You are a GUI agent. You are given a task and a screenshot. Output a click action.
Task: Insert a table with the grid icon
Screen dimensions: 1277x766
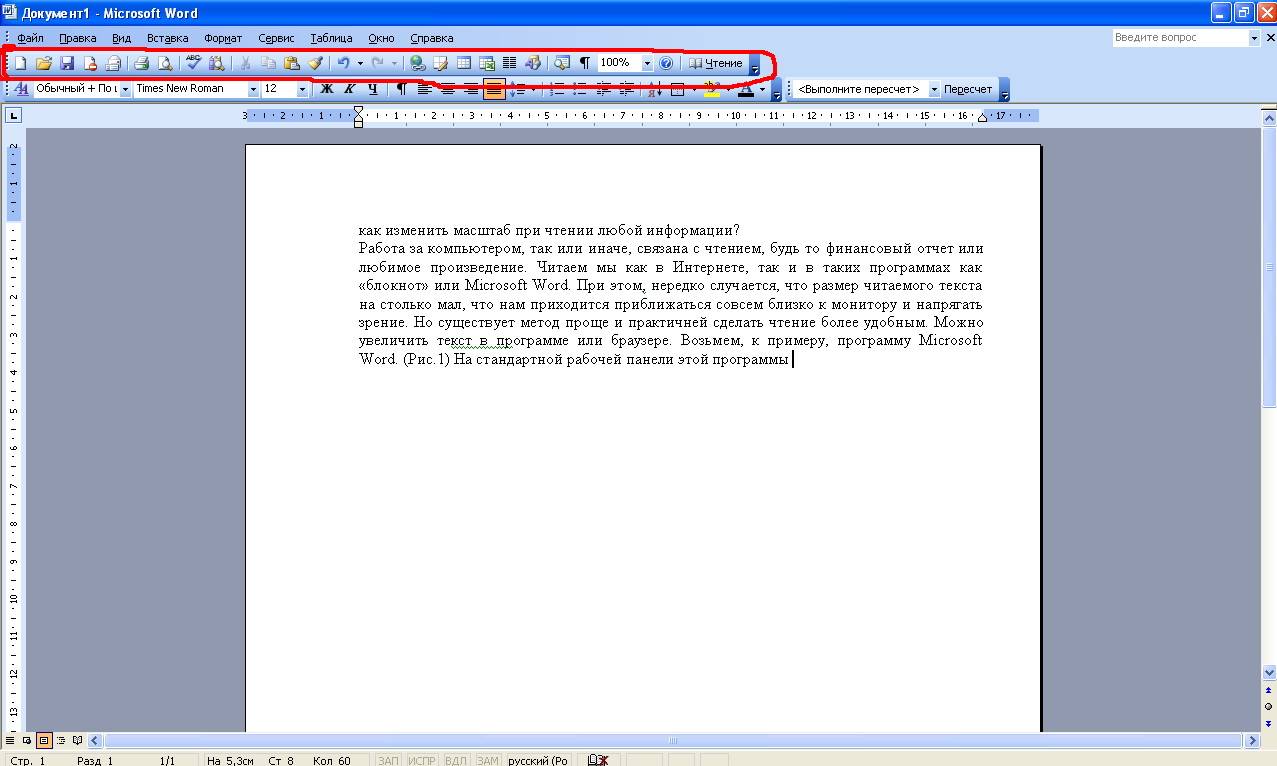pyautogui.click(x=463, y=63)
